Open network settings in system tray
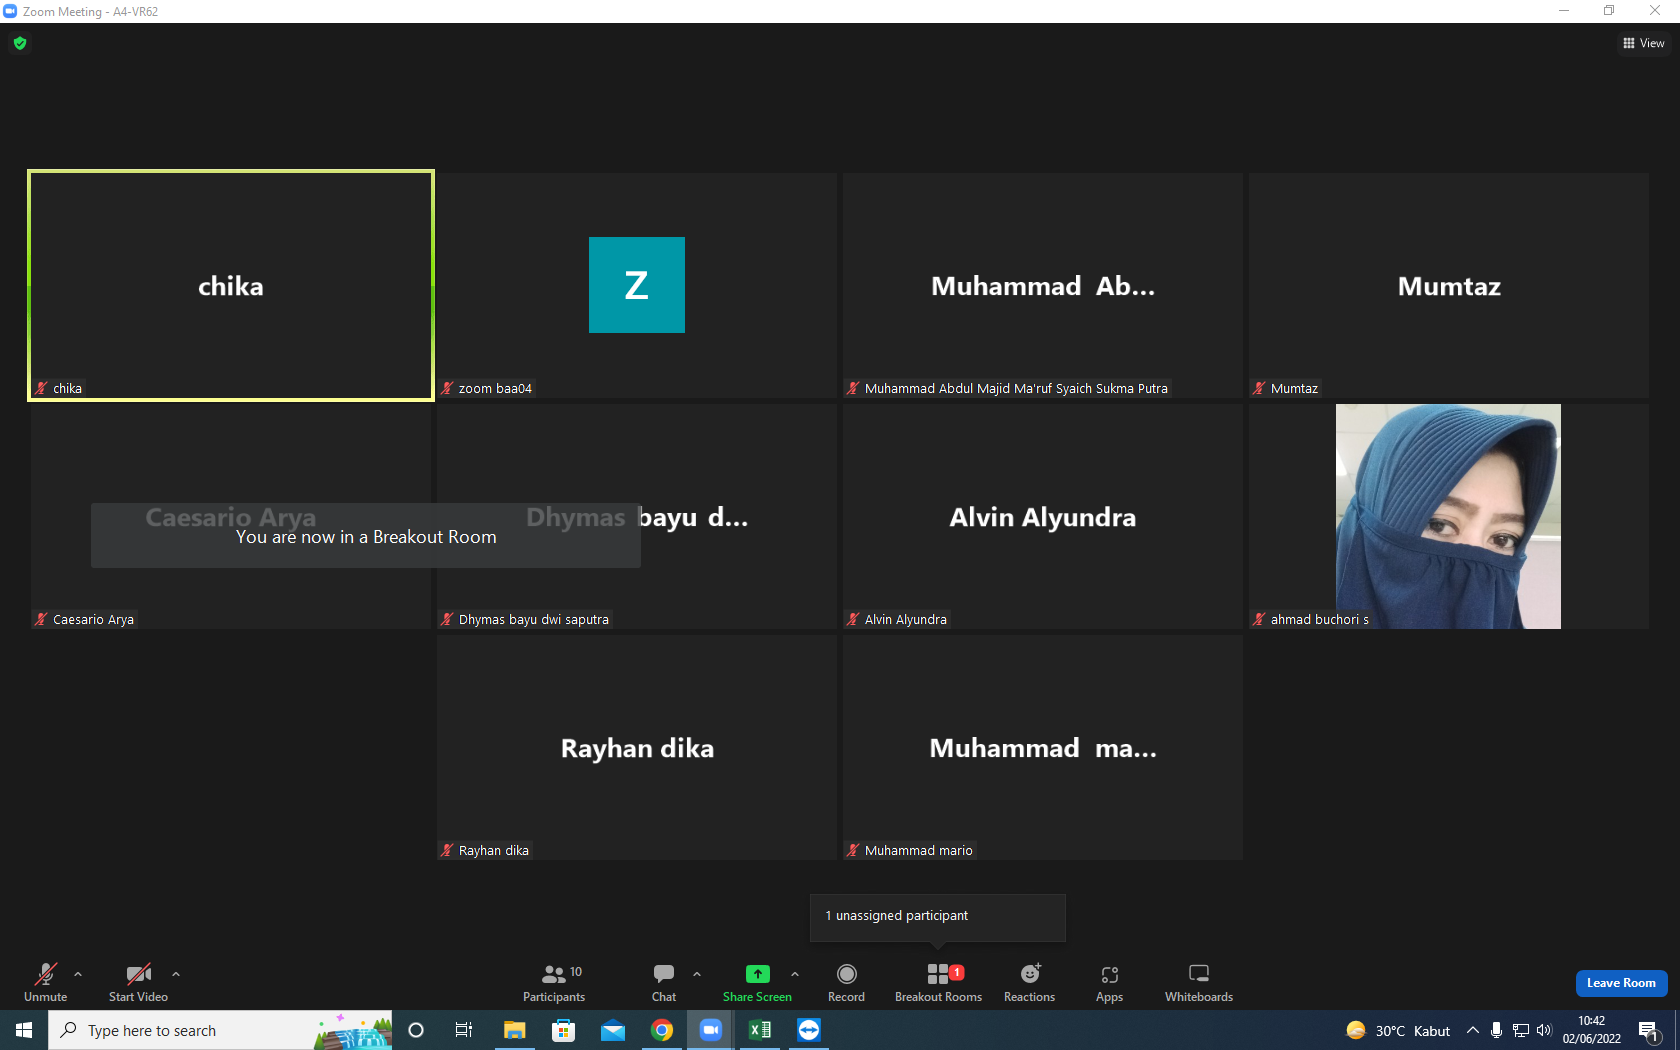This screenshot has height=1050, width=1680. point(1520,1030)
